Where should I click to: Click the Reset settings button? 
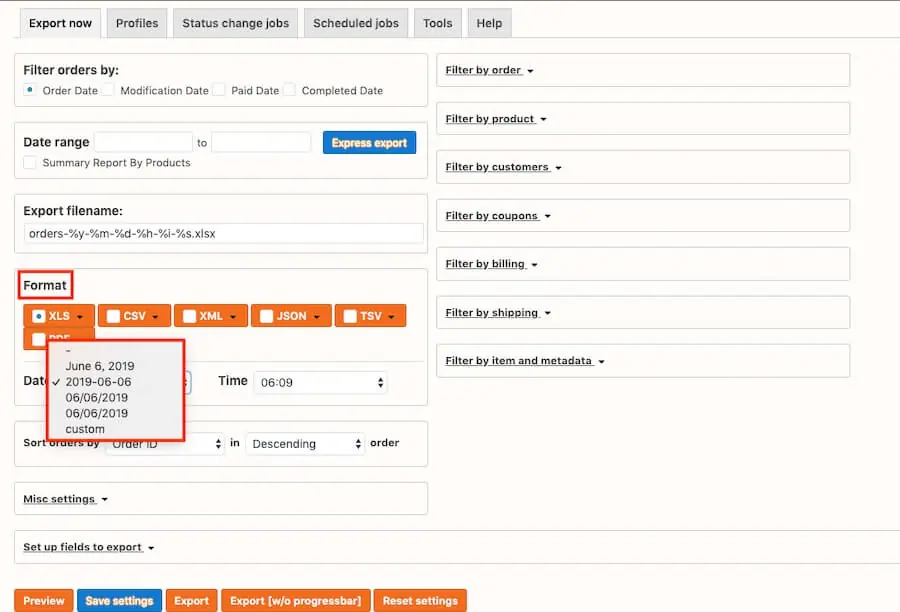pyautogui.click(x=420, y=601)
